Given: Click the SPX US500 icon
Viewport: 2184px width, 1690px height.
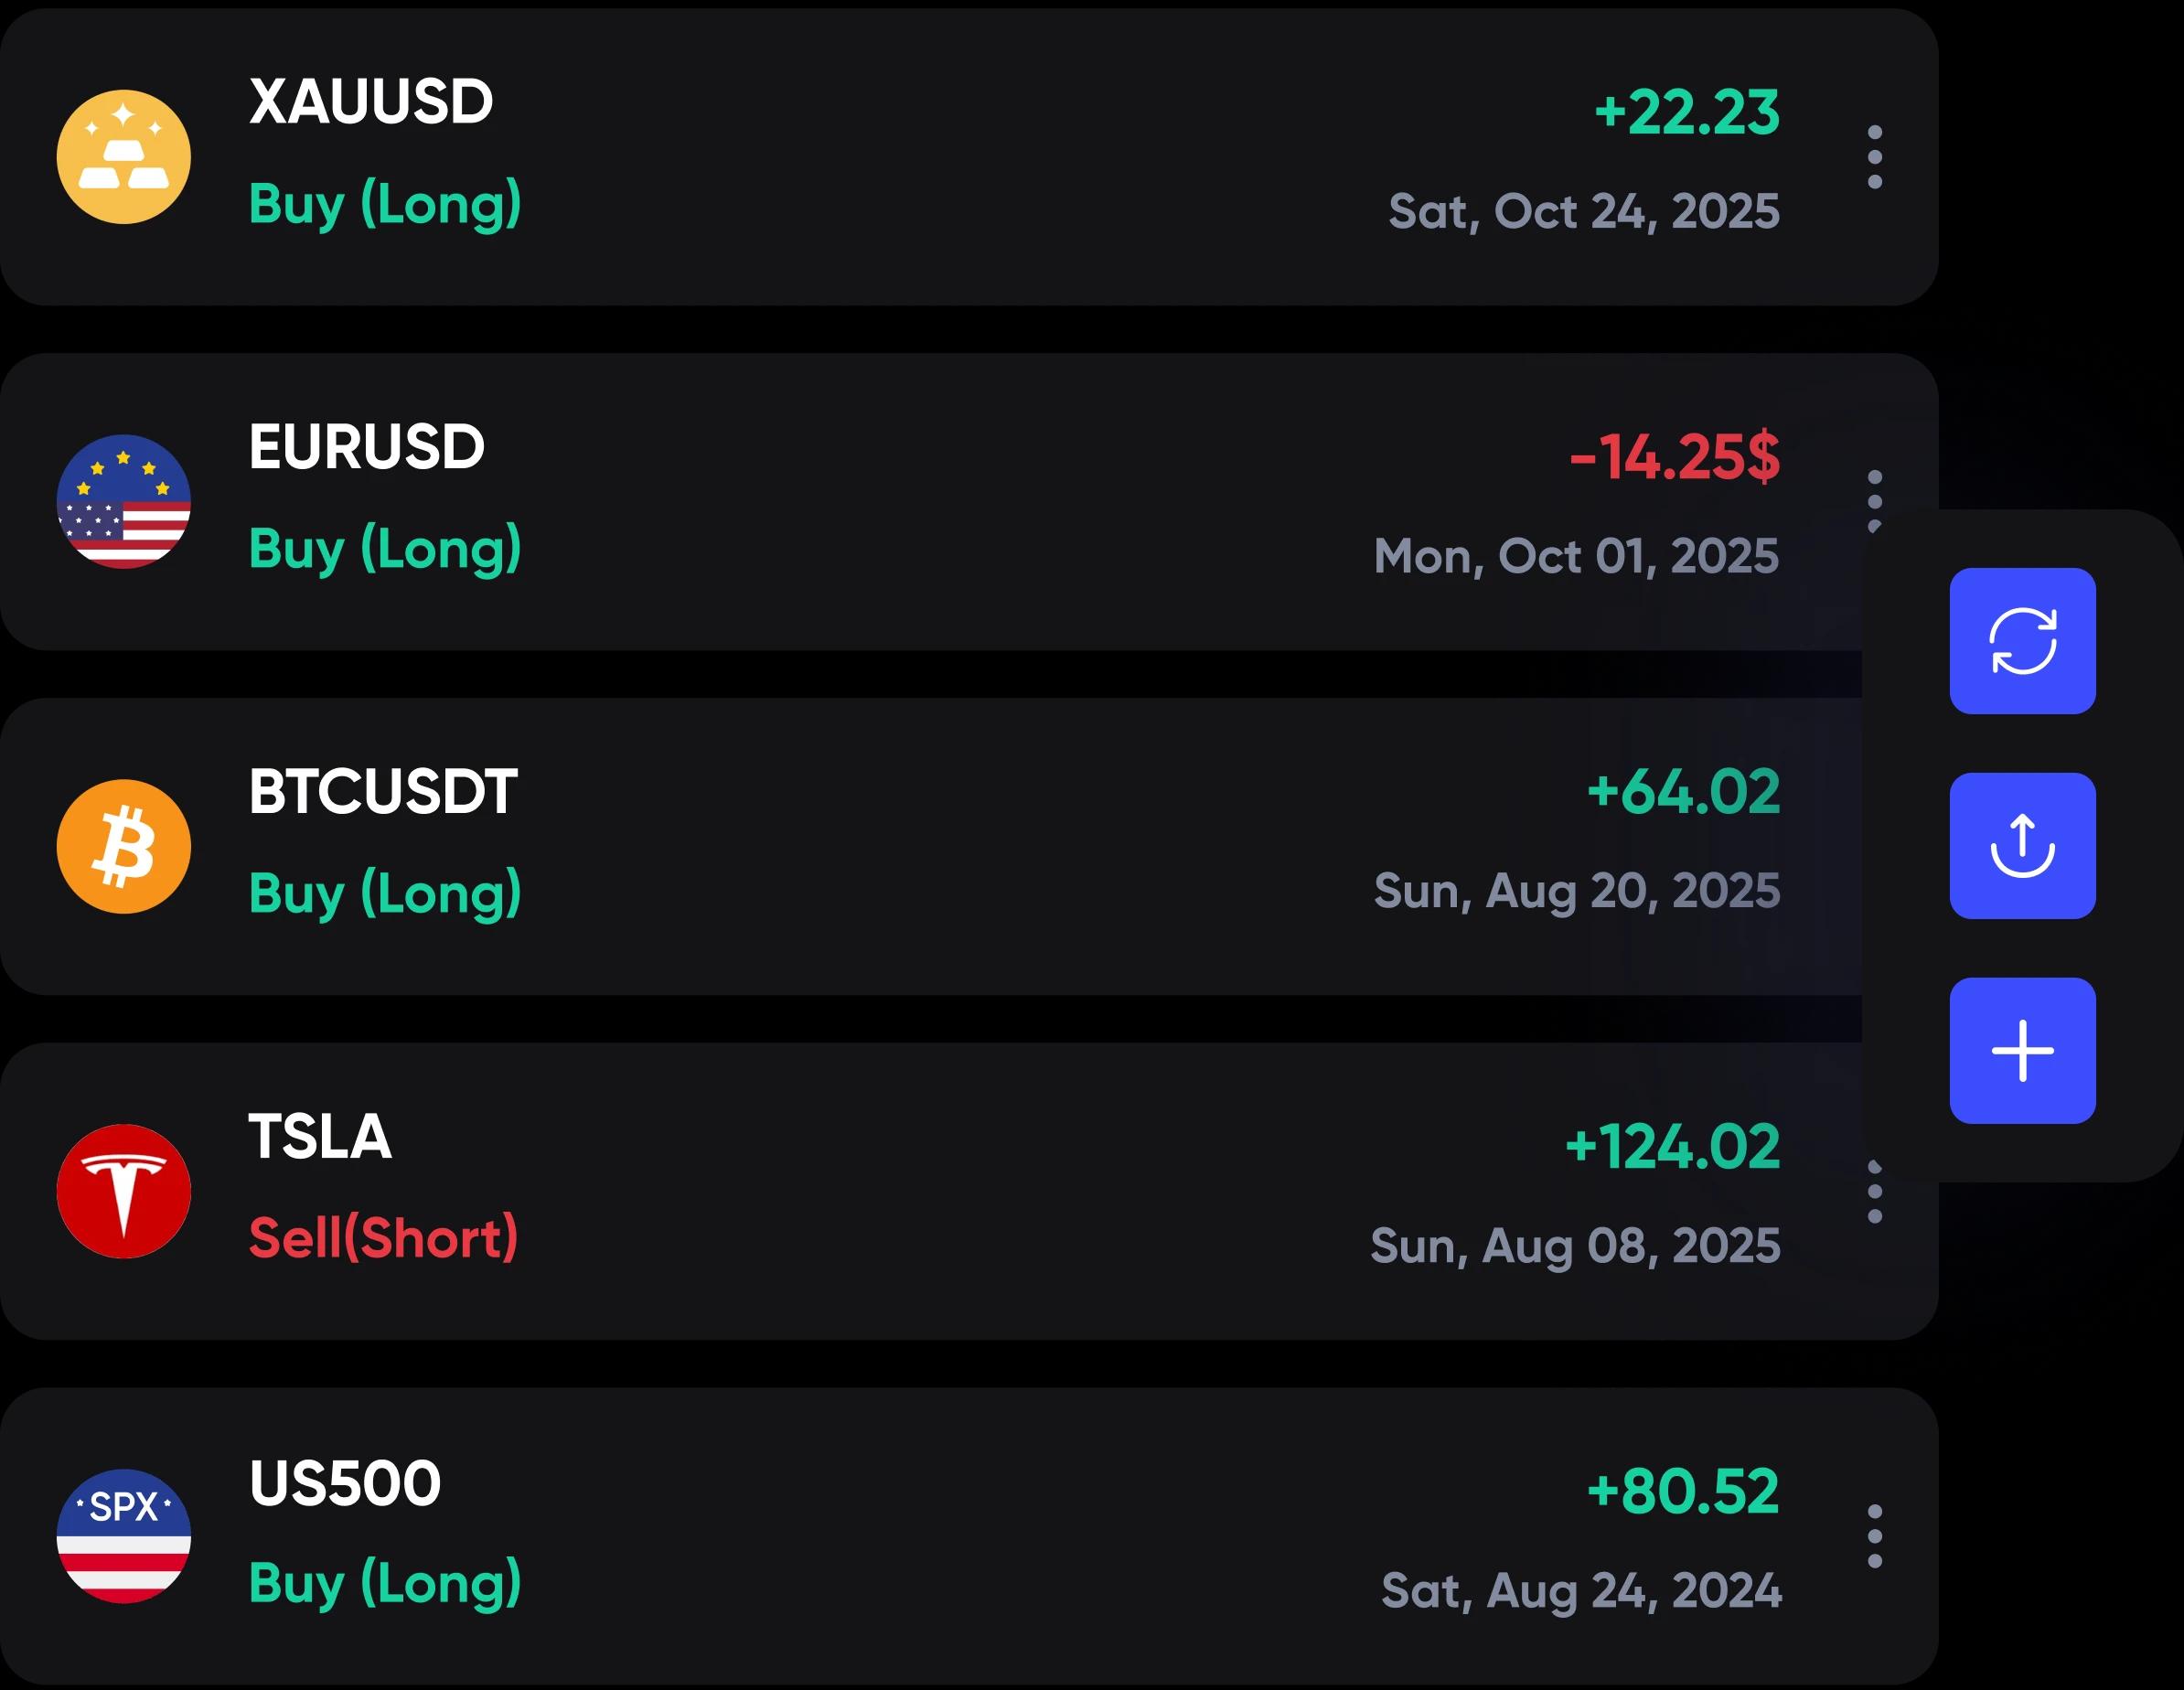Looking at the screenshot, I should (x=123, y=1536).
